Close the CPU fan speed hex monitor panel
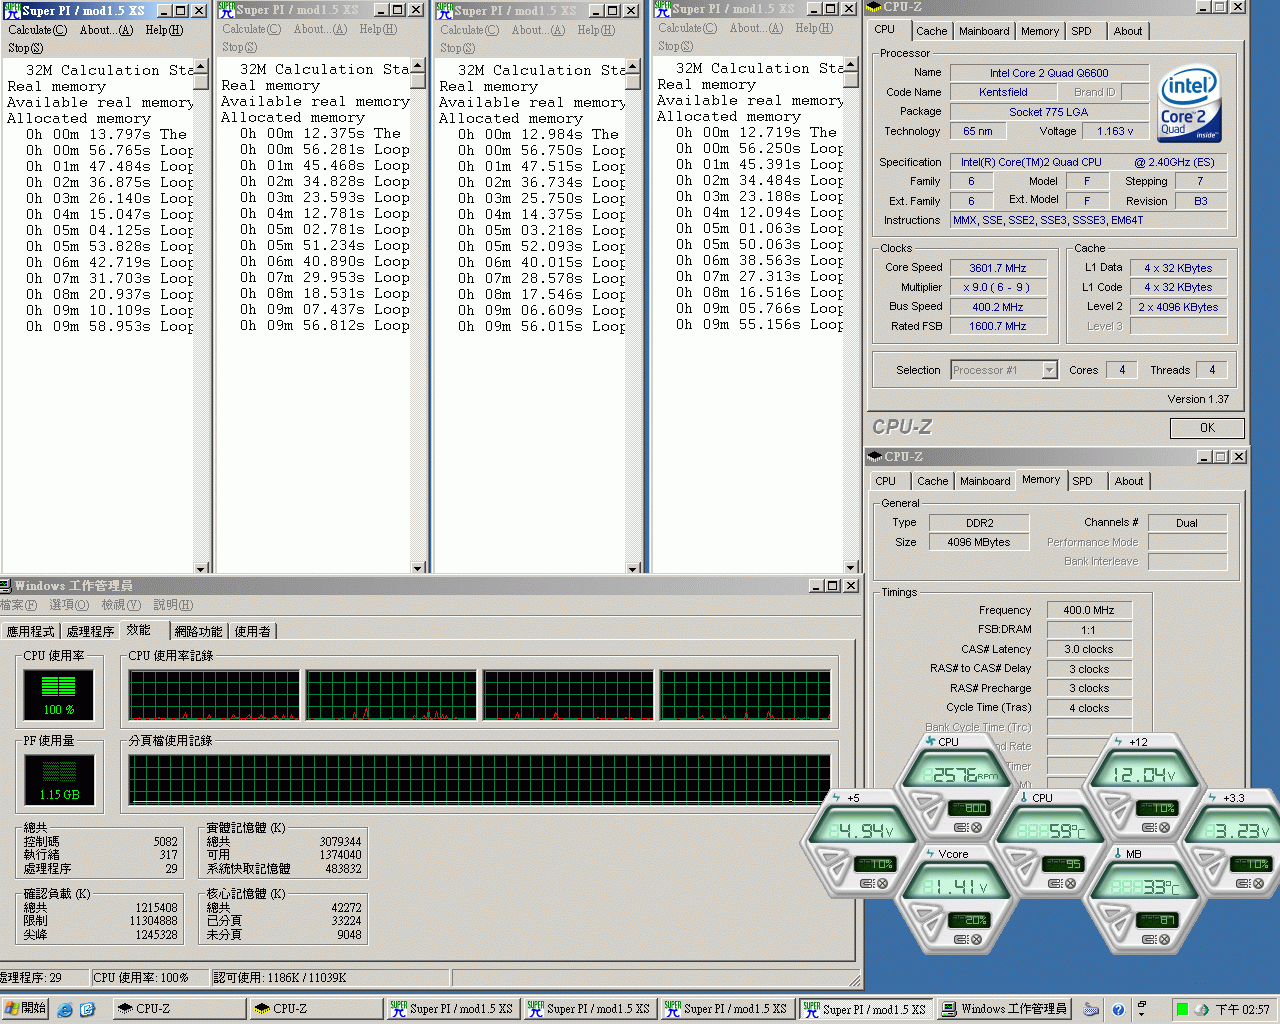Viewport: 1280px width, 1024px height. (975, 828)
